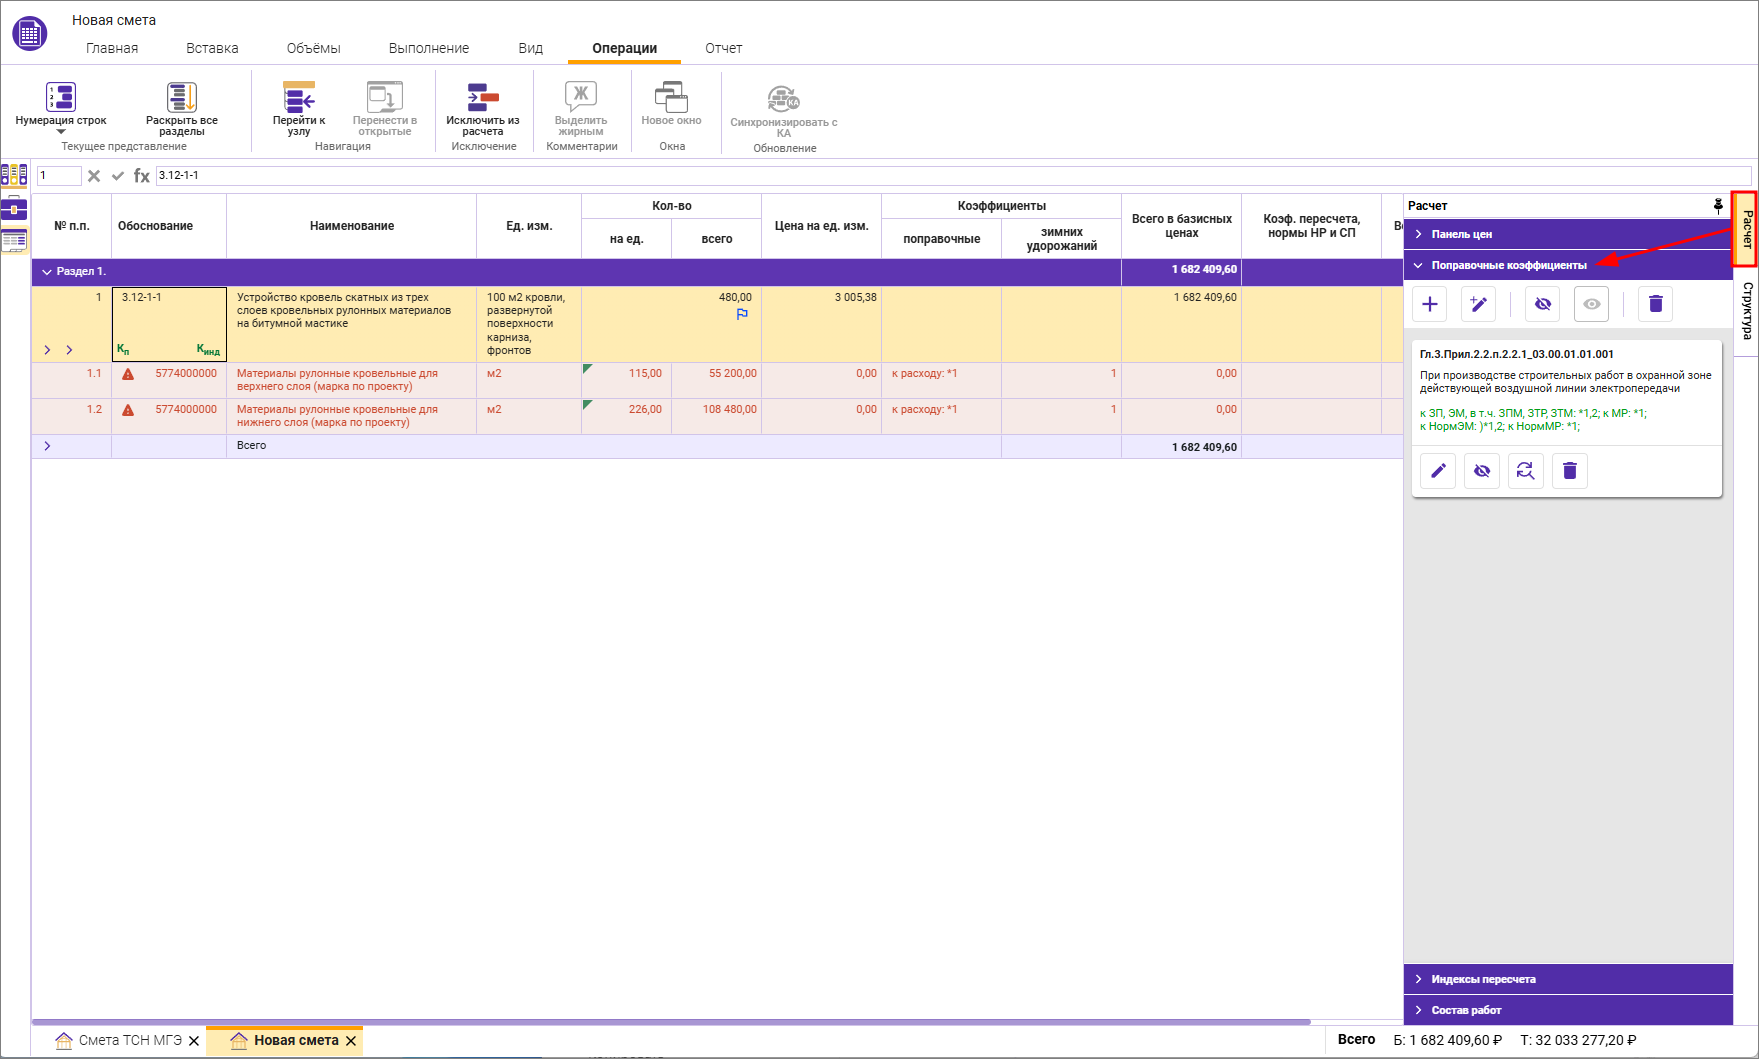
Task: Click Раскрыть все разделы icon
Action: pos(181,98)
